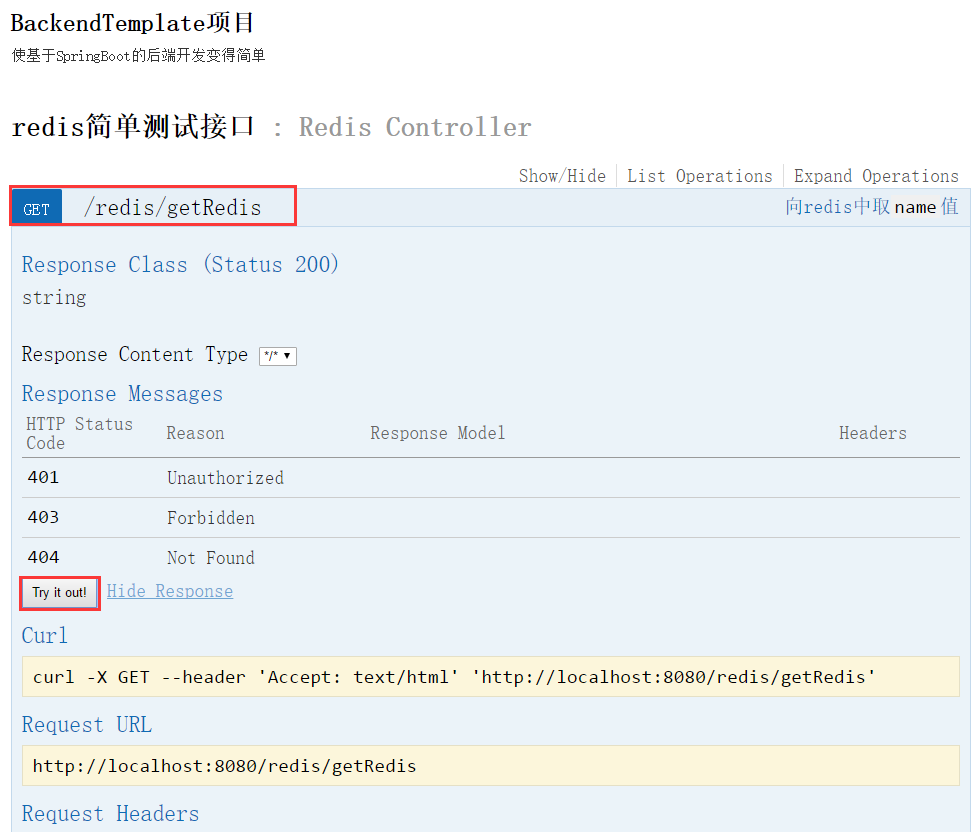
Task: Select the 404 status code cell
Action: (x=43, y=557)
